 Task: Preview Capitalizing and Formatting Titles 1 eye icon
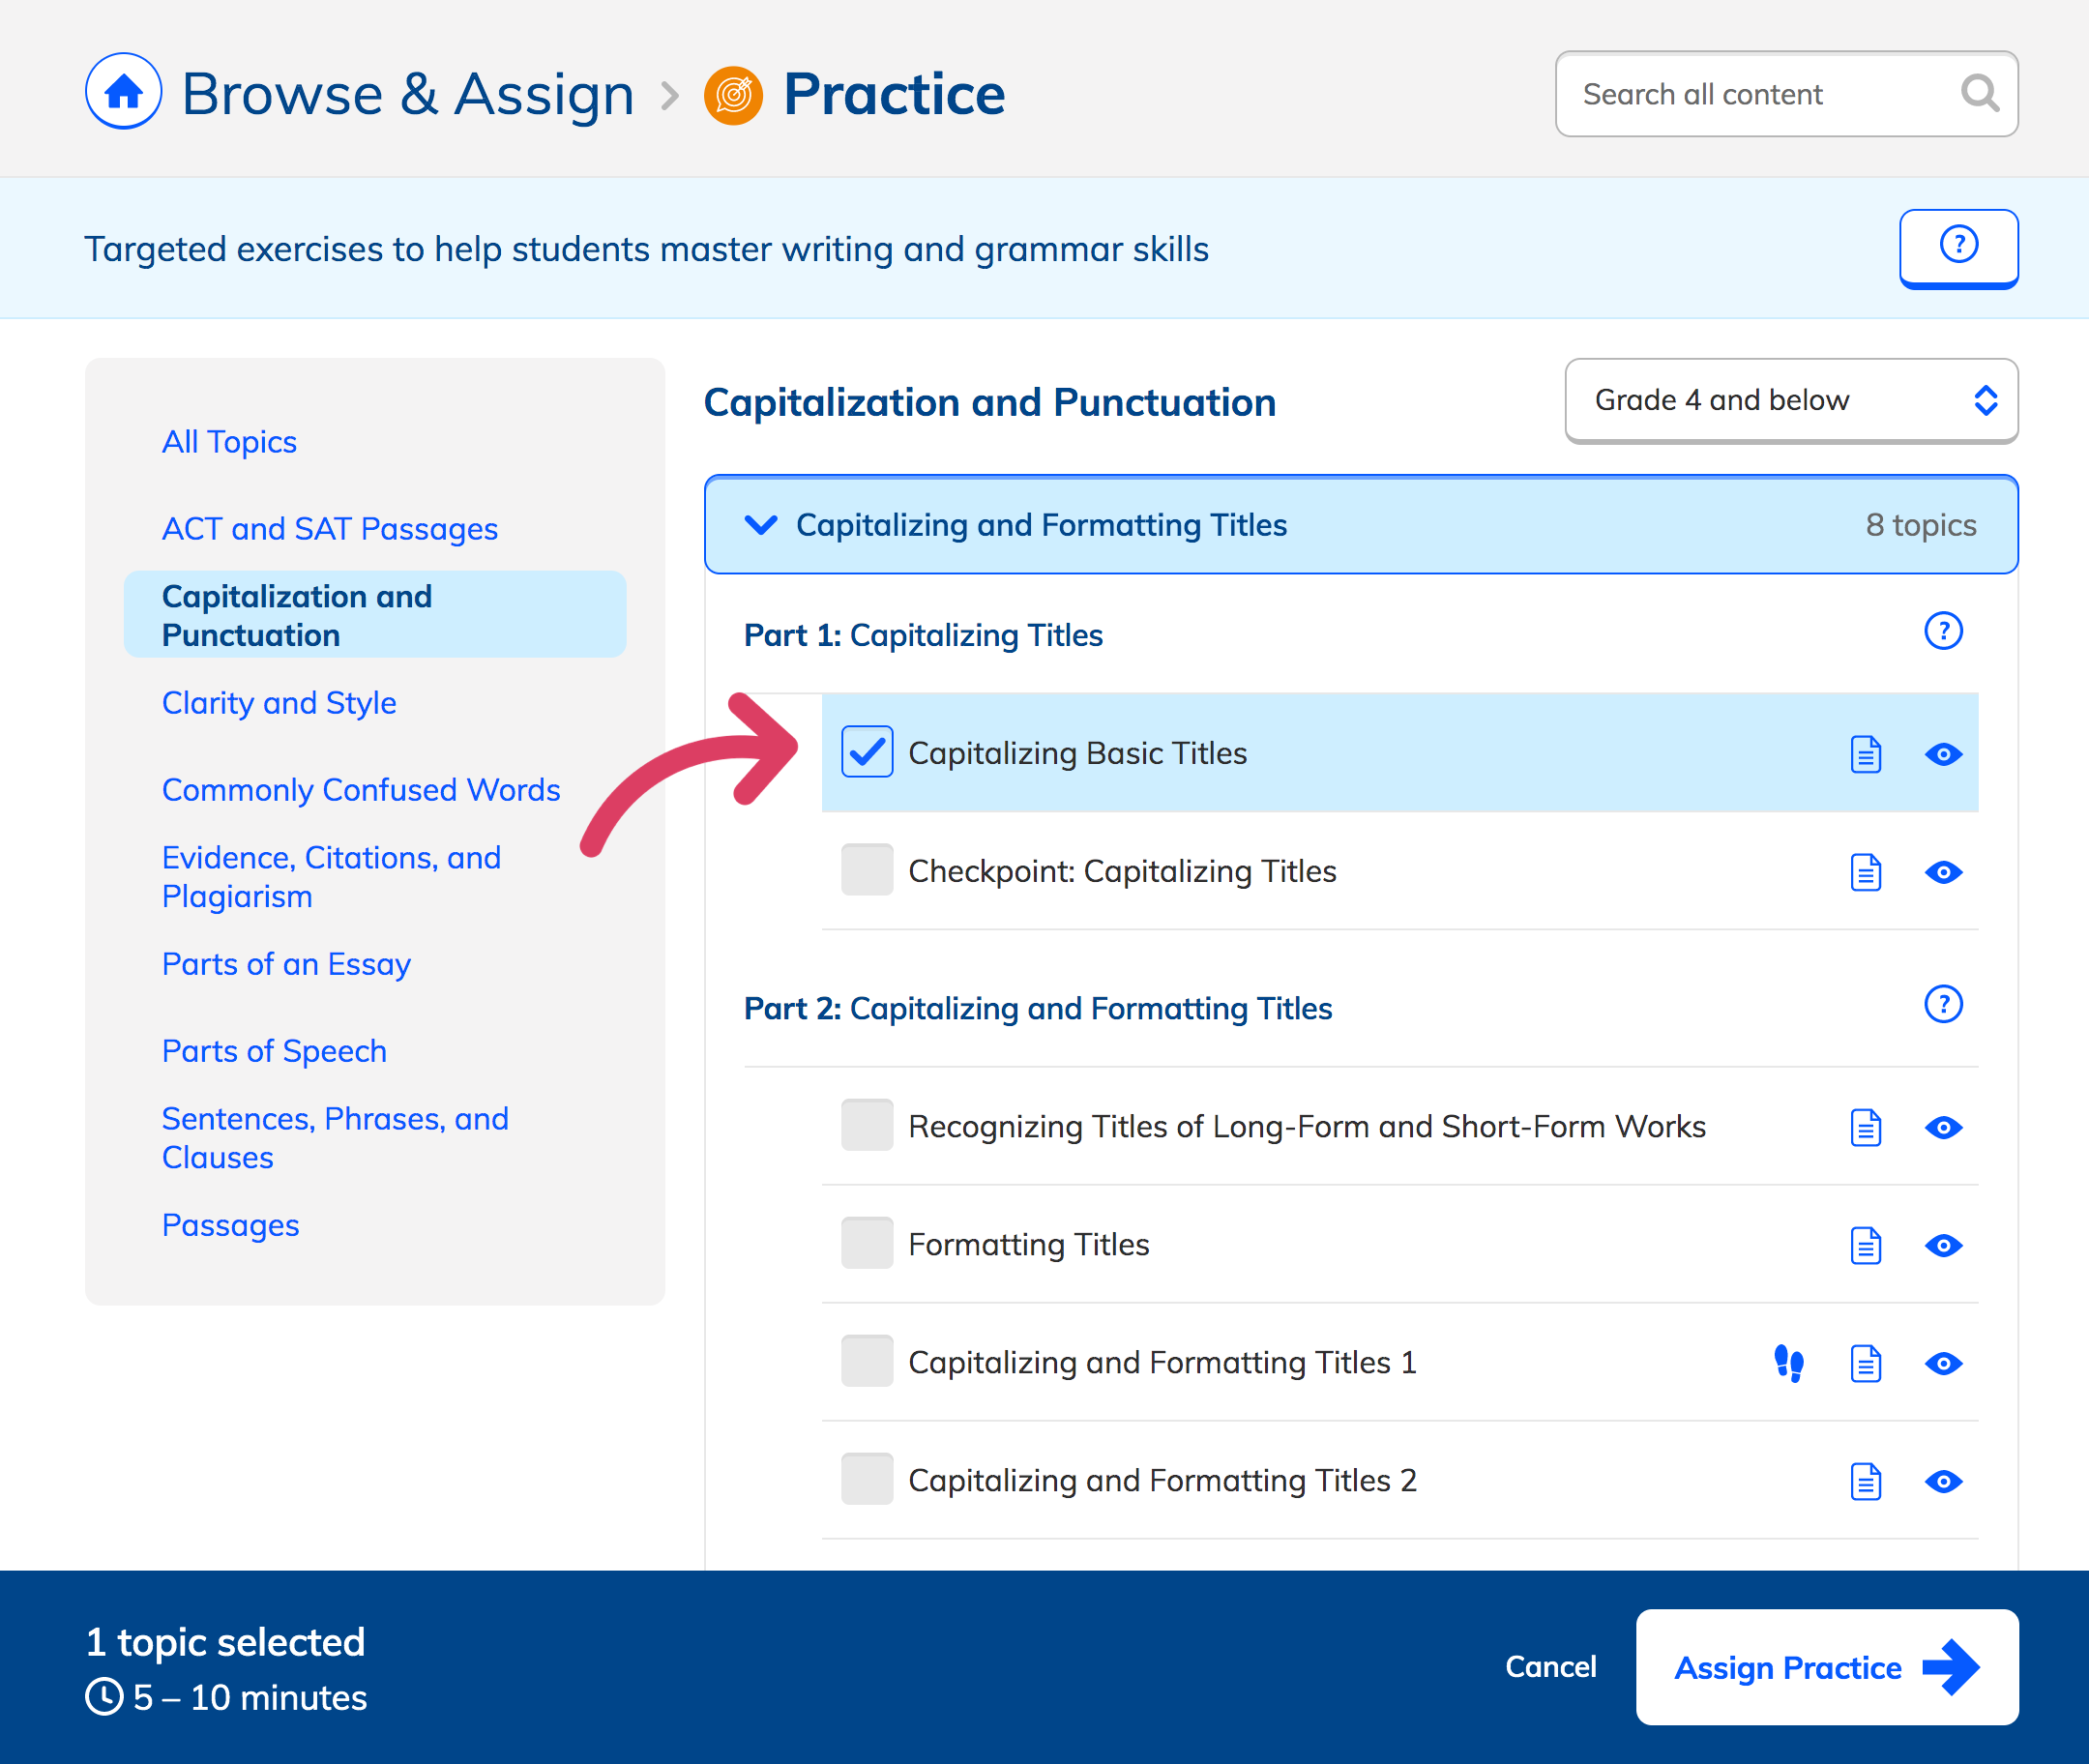(1943, 1363)
